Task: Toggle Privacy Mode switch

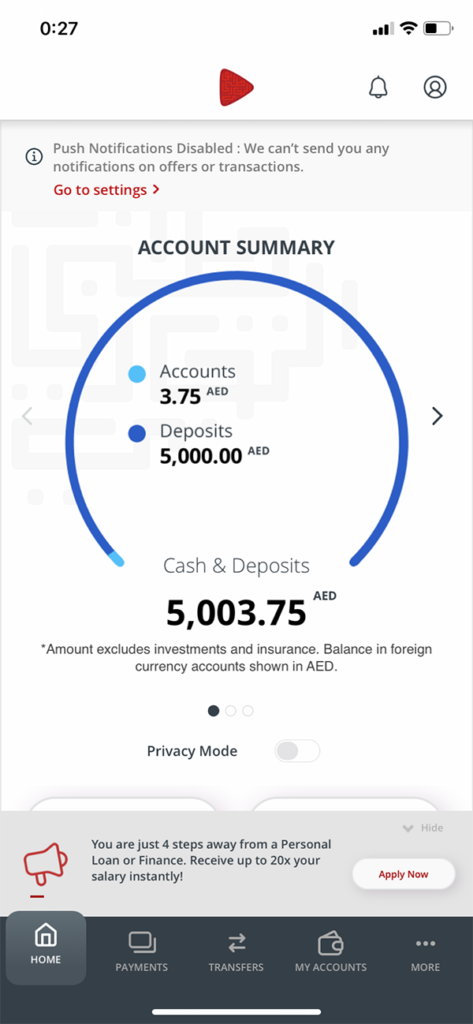Action: 297,751
